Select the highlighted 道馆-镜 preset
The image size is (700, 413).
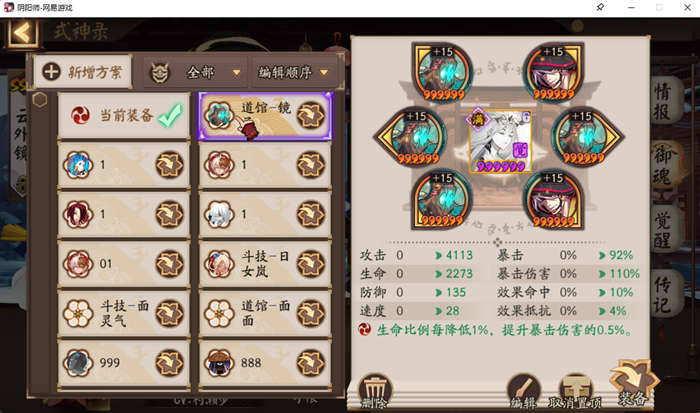tap(265, 116)
